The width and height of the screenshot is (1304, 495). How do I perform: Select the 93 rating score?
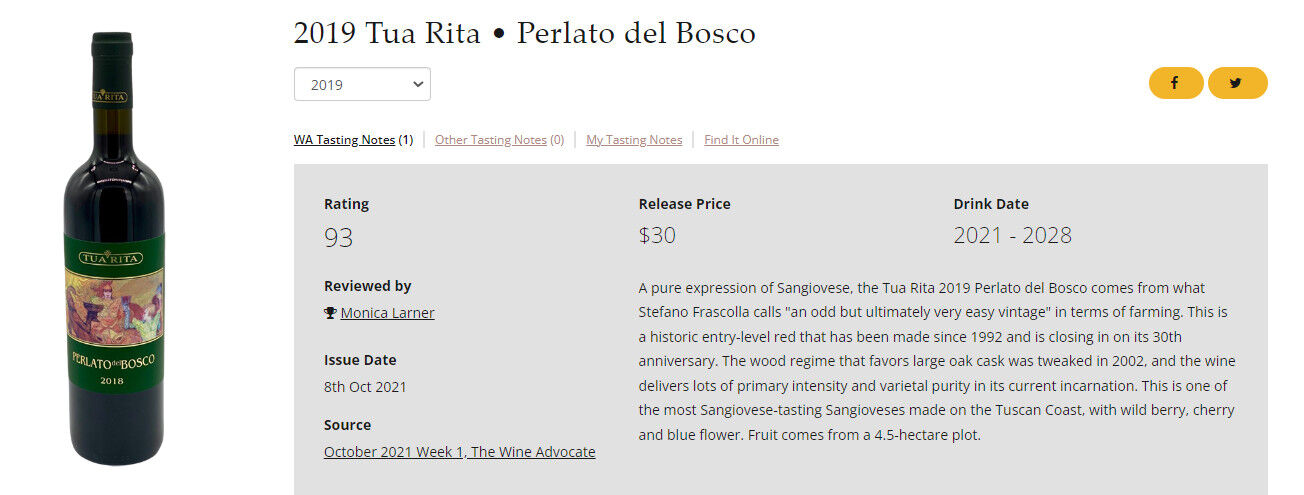(x=339, y=238)
